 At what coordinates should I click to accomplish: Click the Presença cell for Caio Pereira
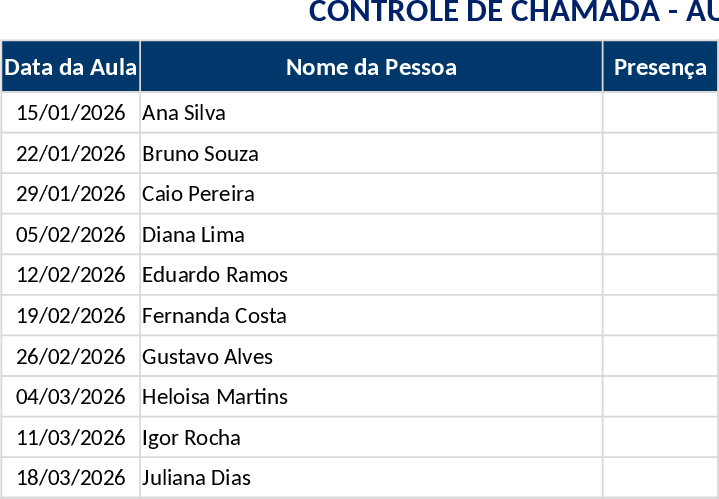(x=660, y=194)
